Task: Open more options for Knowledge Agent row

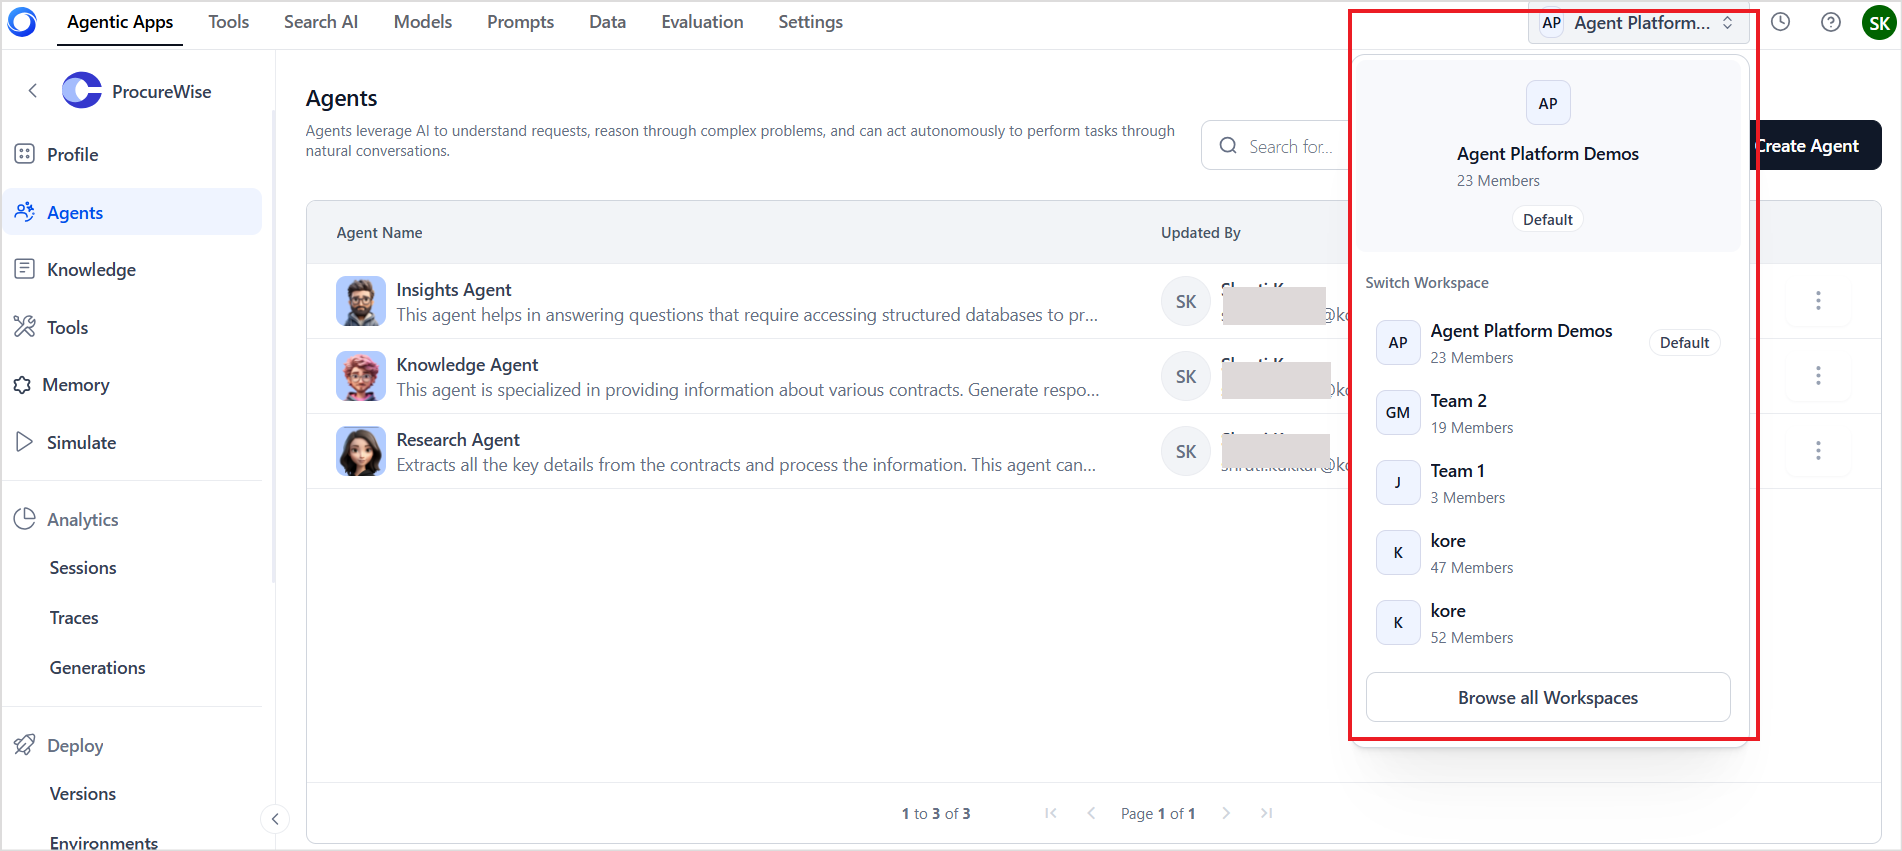Action: pyautogui.click(x=1818, y=375)
